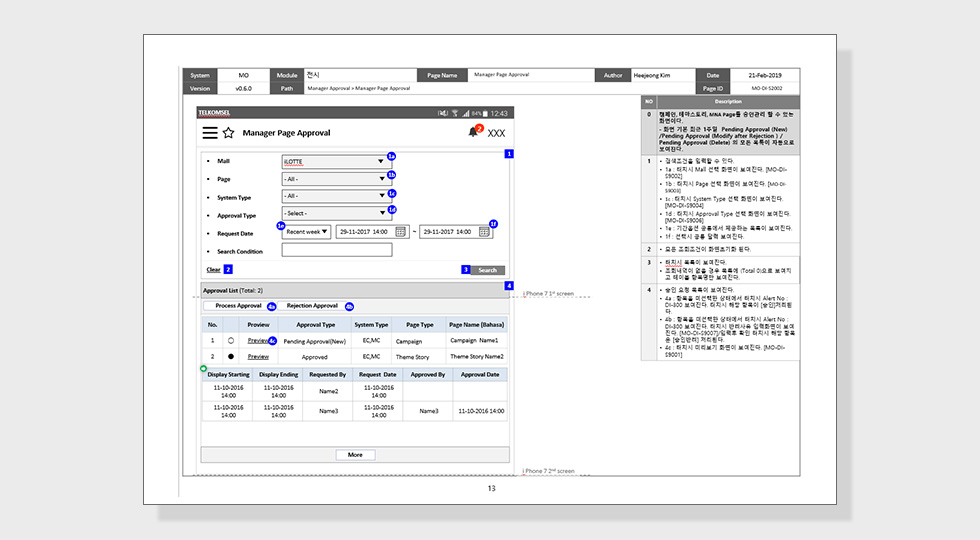Click the green circle marker near Display Starting

pyautogui.click(x=204, y=369)
